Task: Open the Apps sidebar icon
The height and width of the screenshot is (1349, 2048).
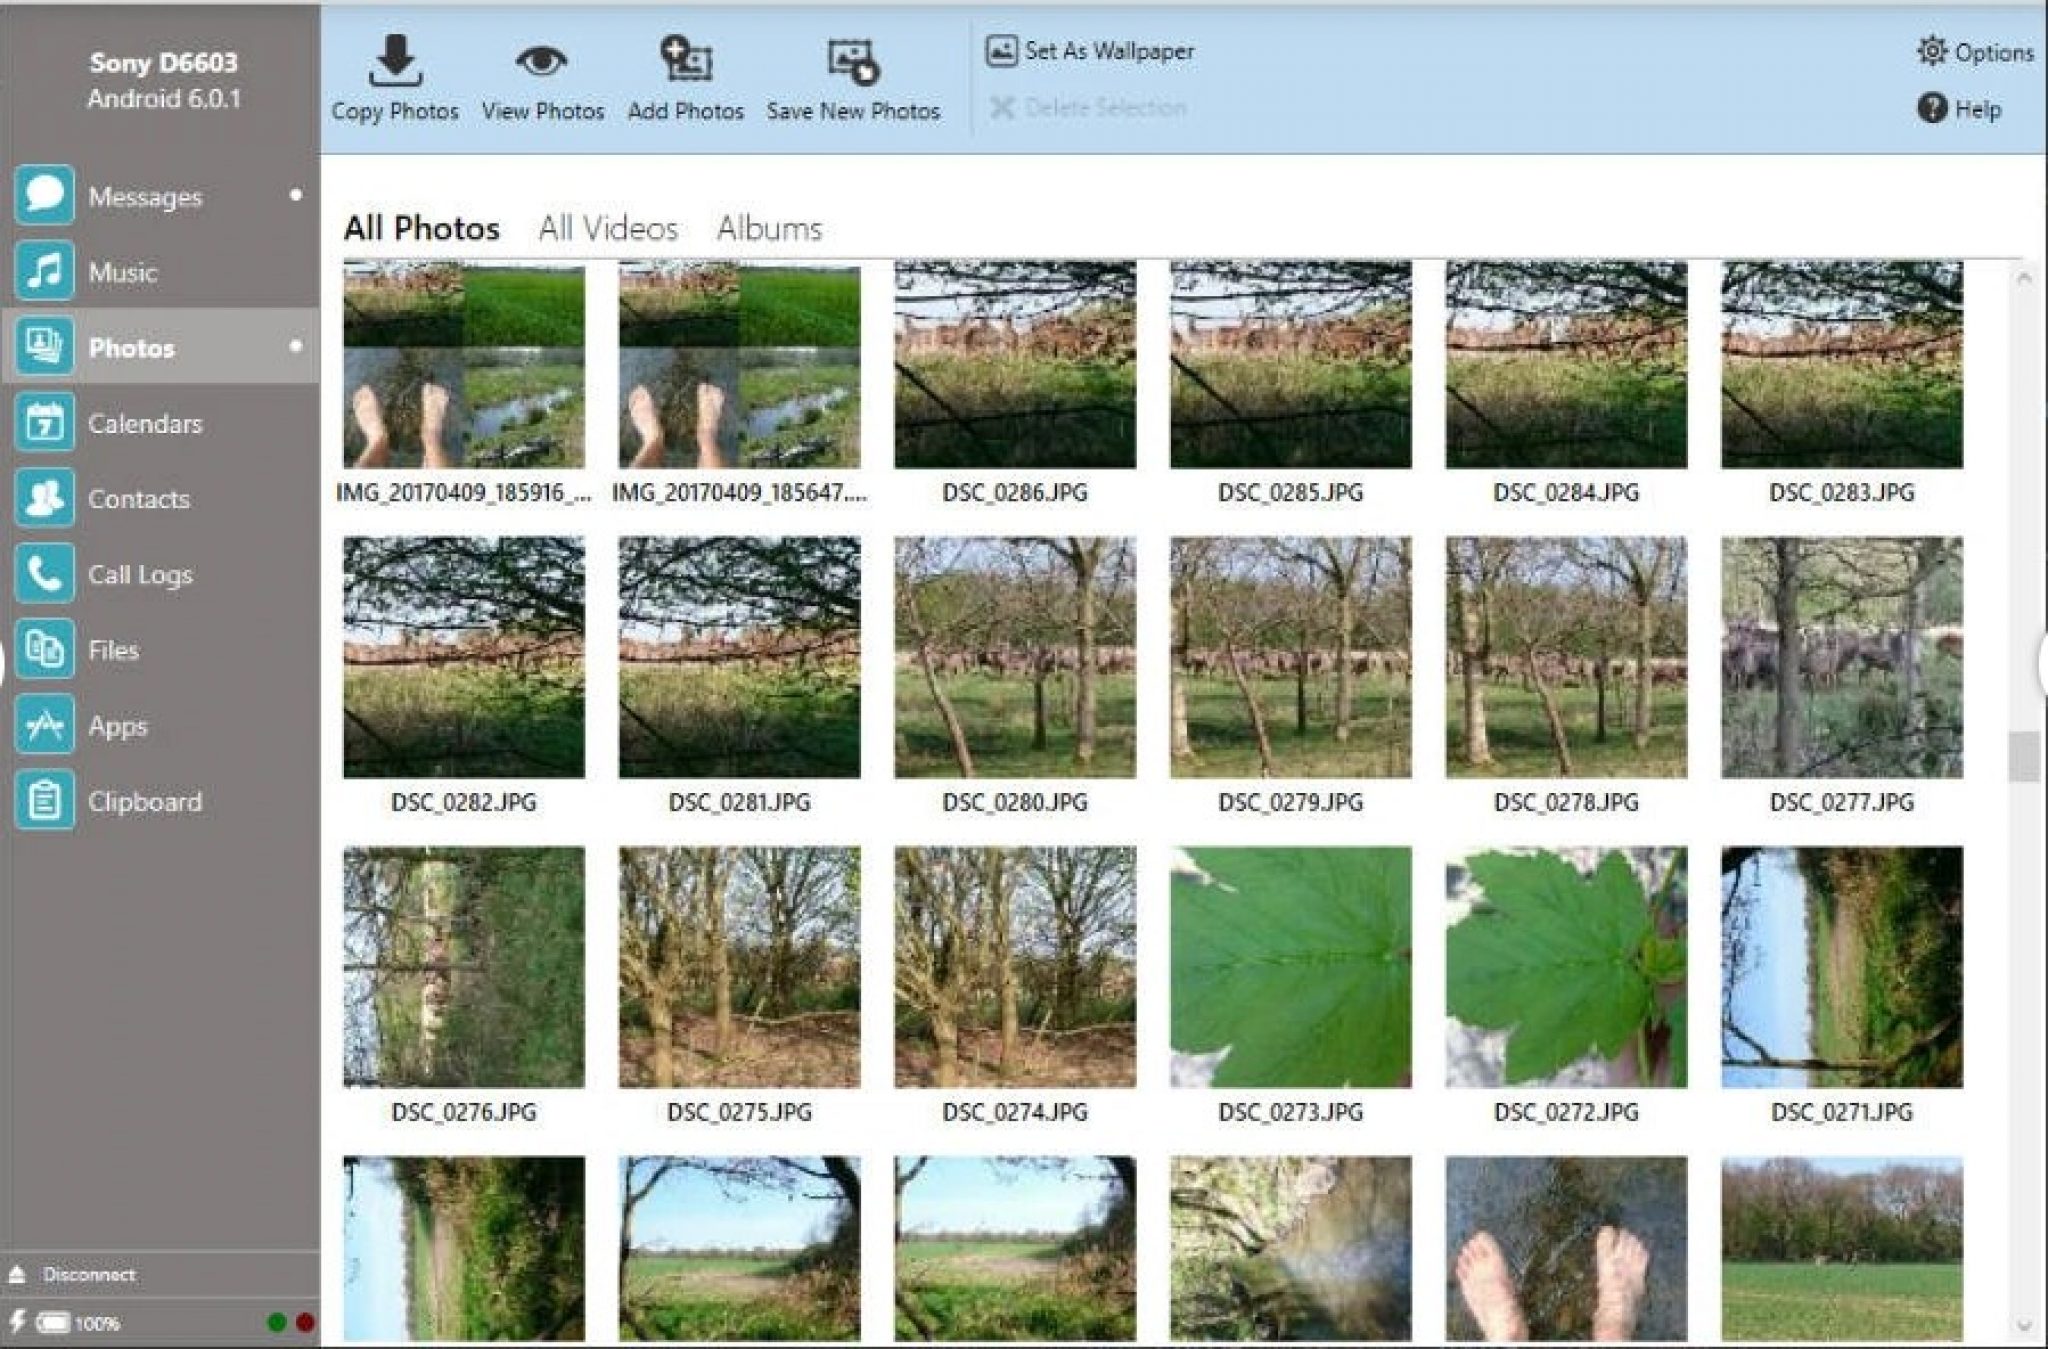Action: pyautogui.click(x=44, y=725)
